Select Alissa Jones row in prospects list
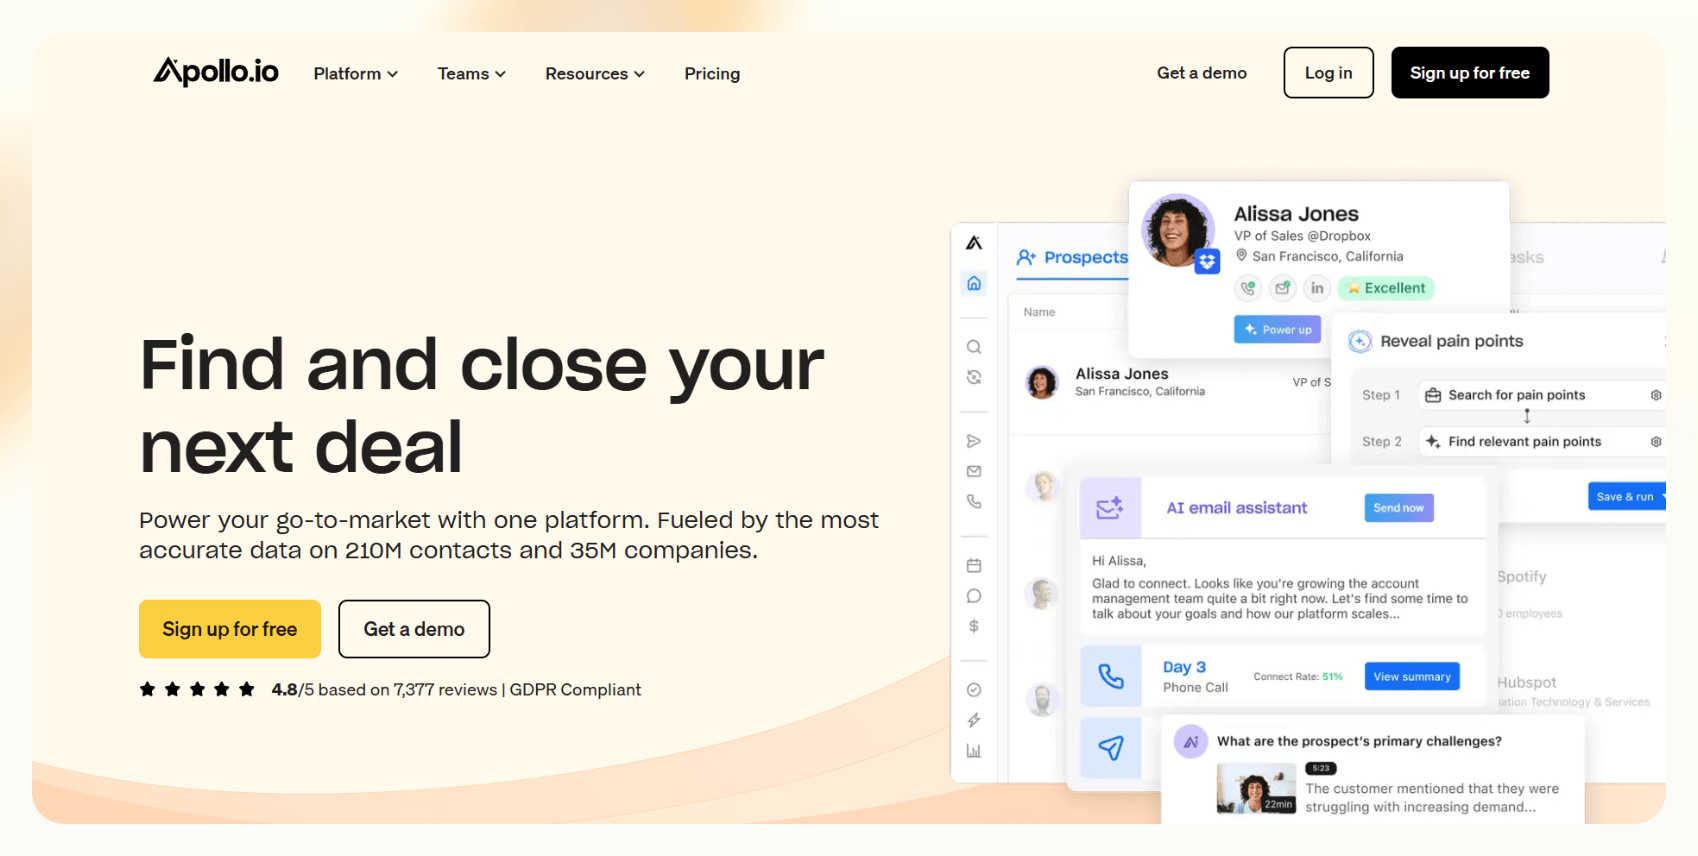The height and width of the screenshot is (856, 1698). 1170,382
